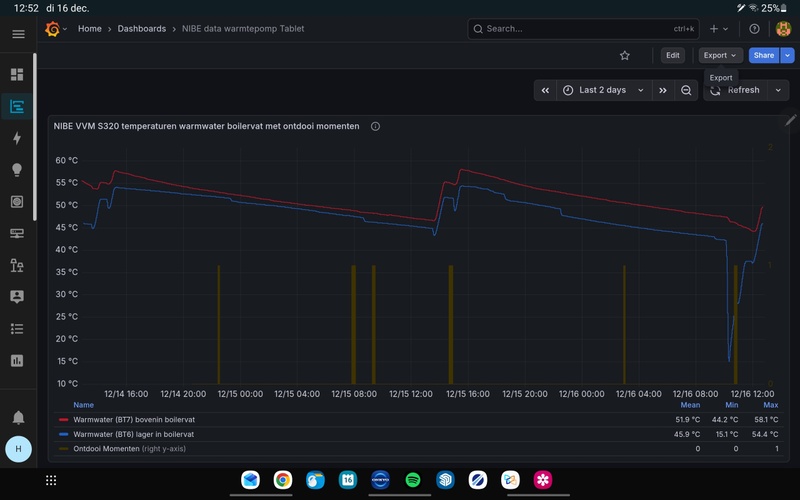Viewport: 800px width, 500px height.
Task: Click the 12/15 12:00 axis label
Action: tap(411, 394)
